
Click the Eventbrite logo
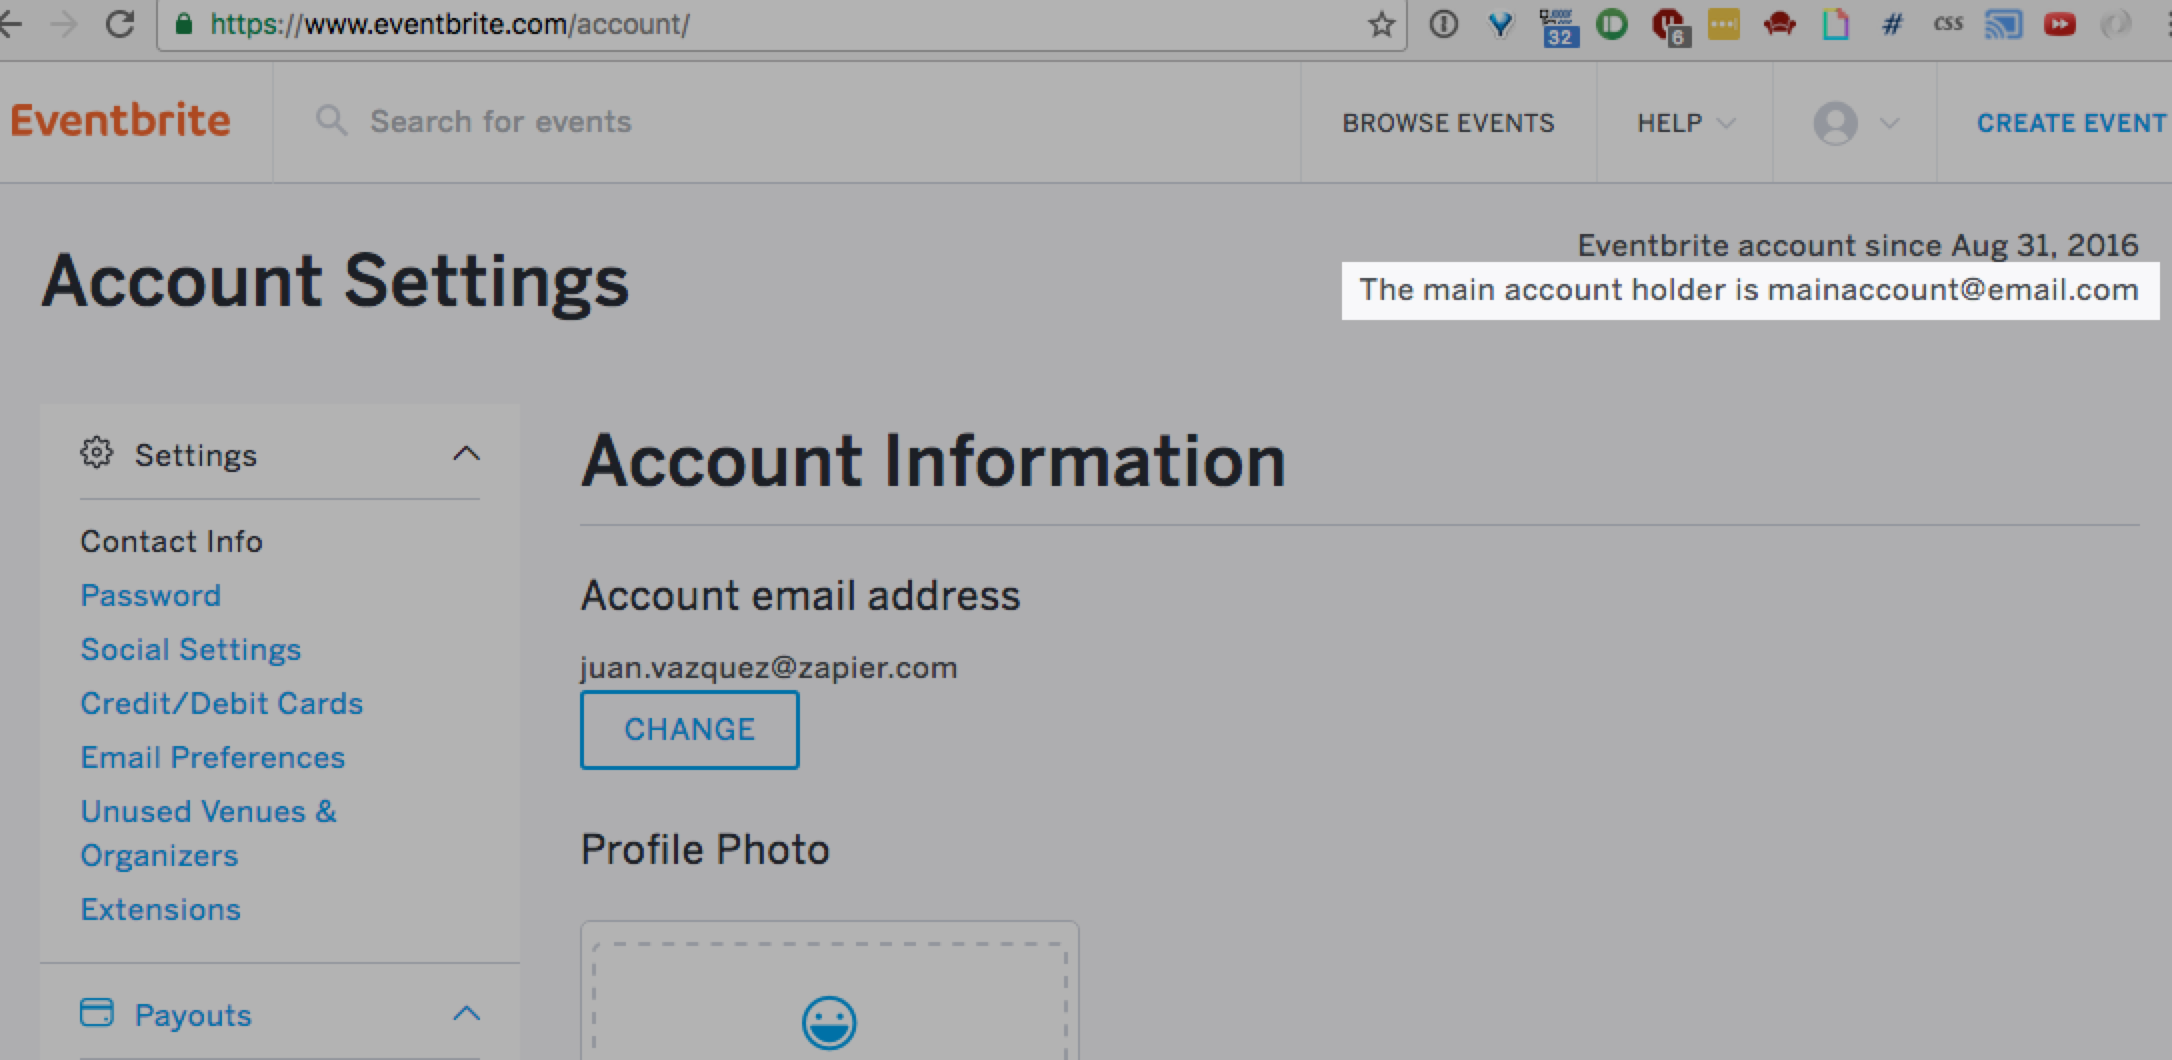click(121, 121)
